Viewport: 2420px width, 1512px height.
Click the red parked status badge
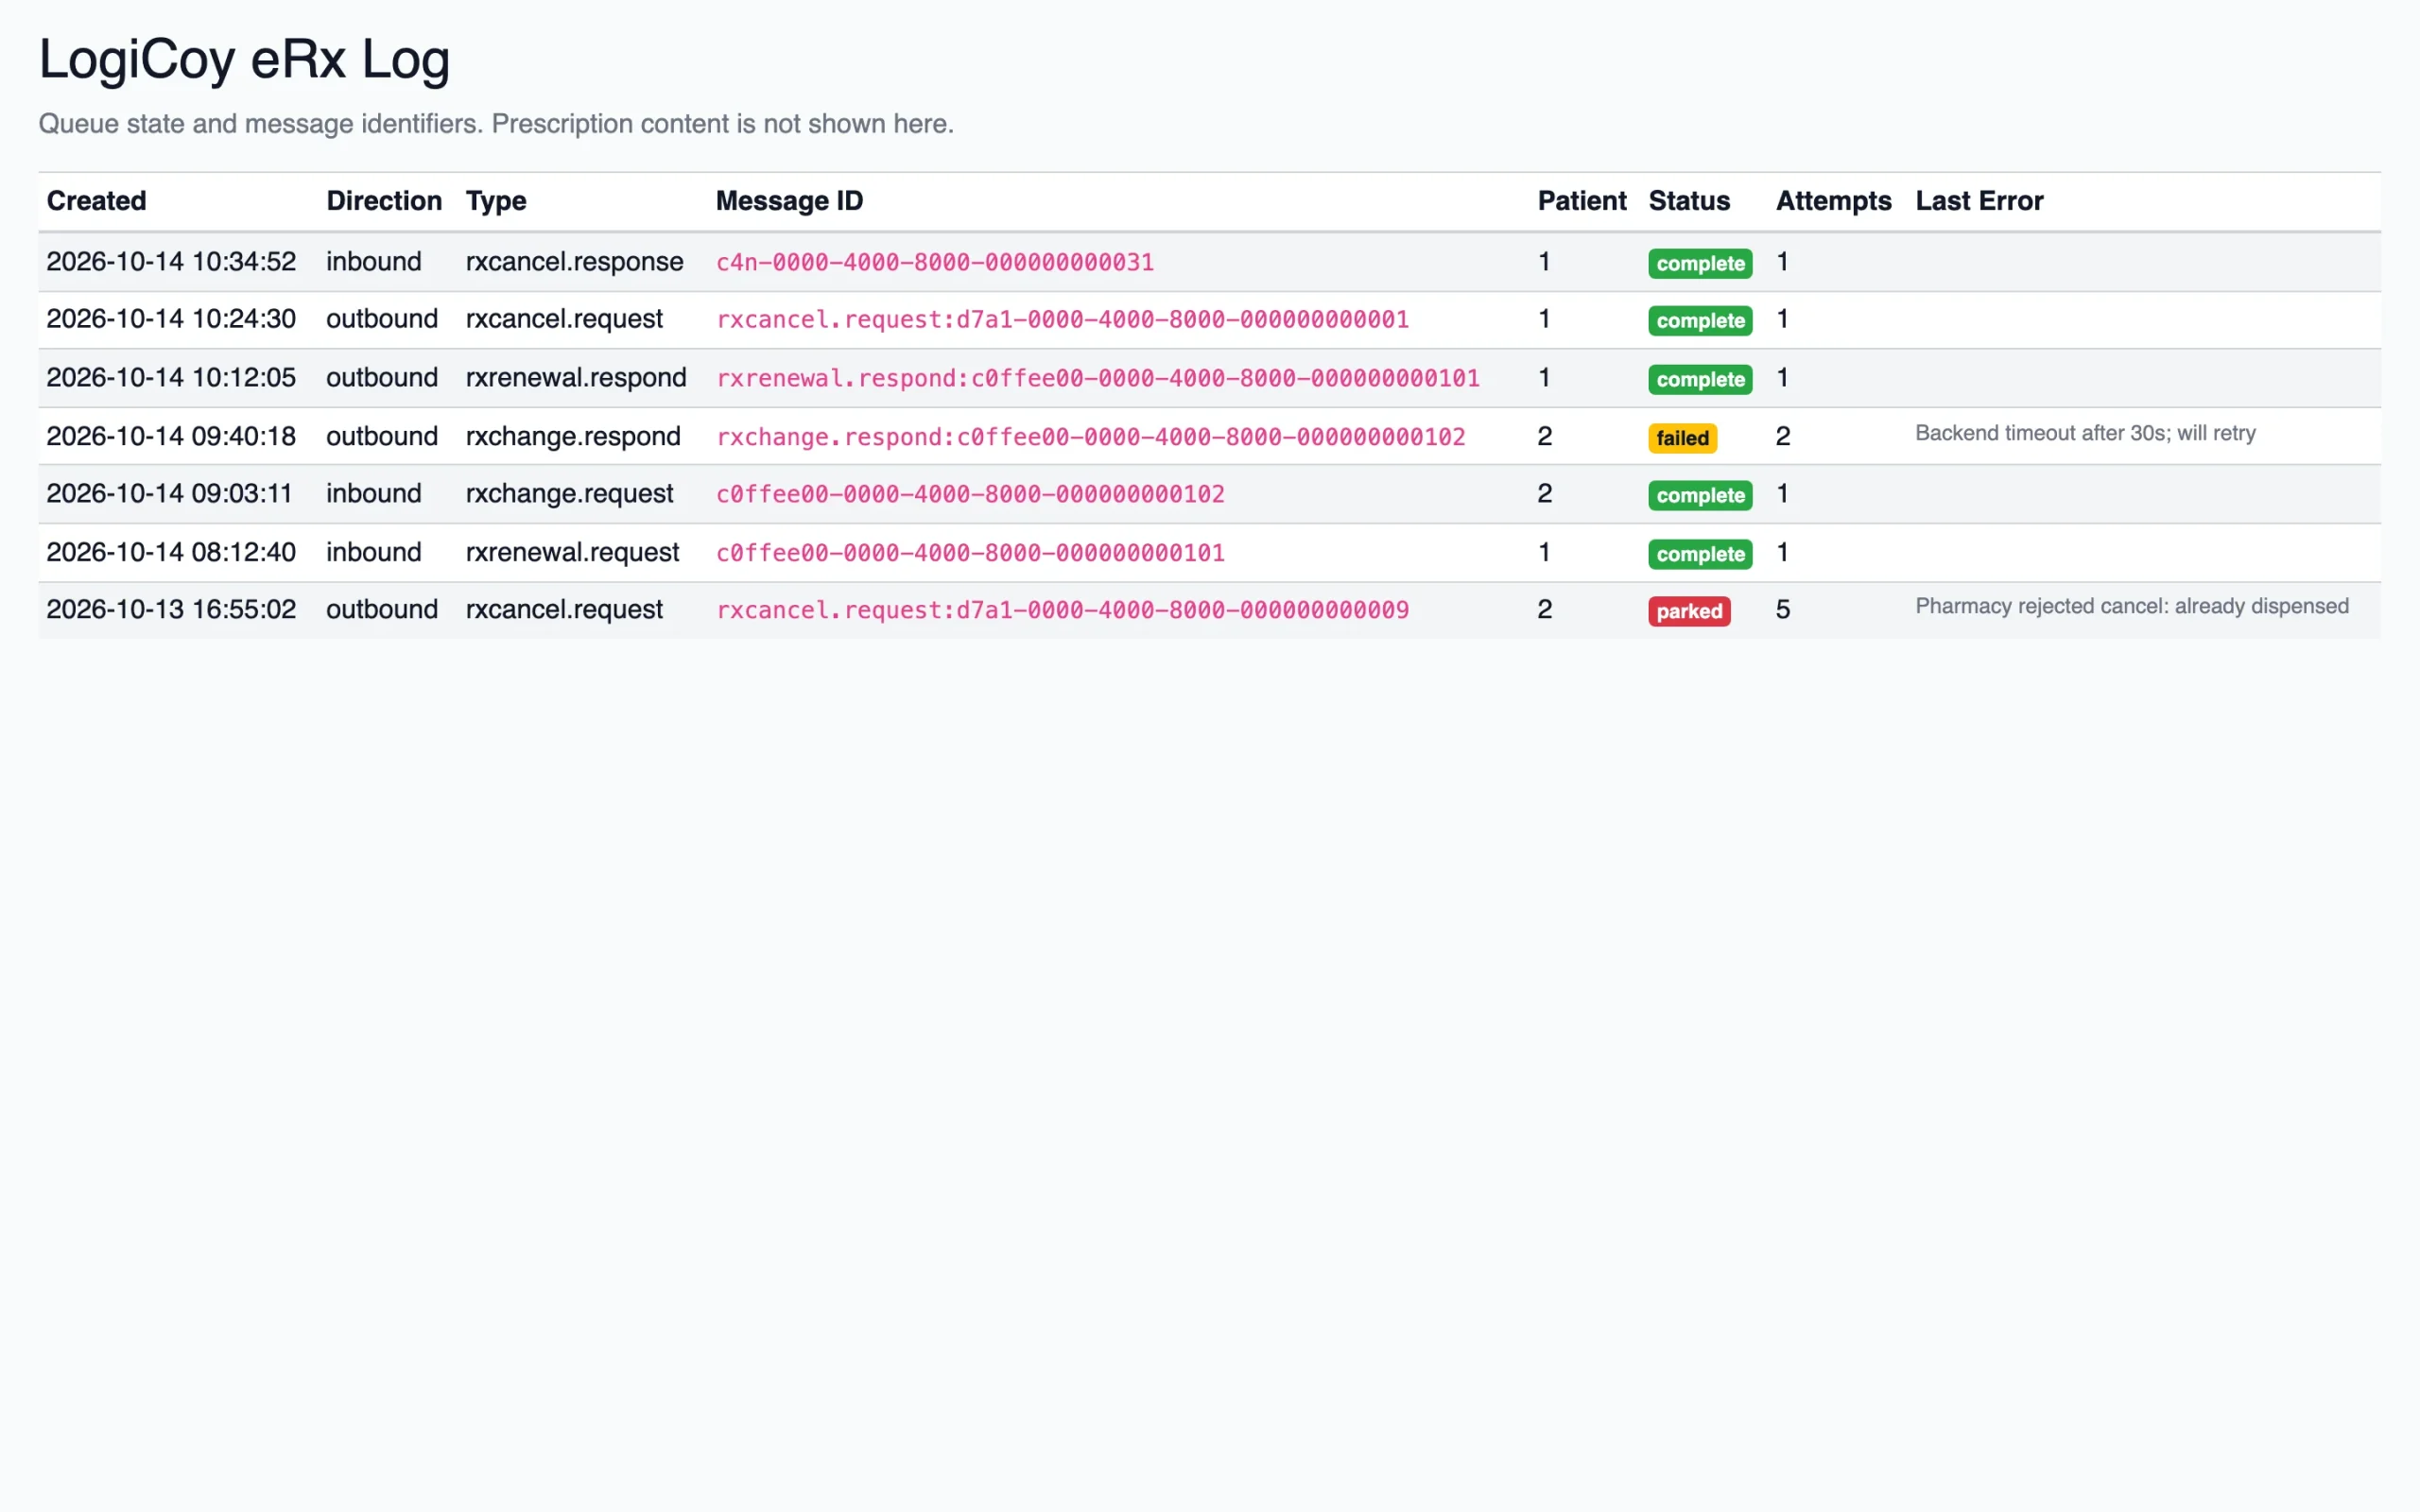[1689, 611]
